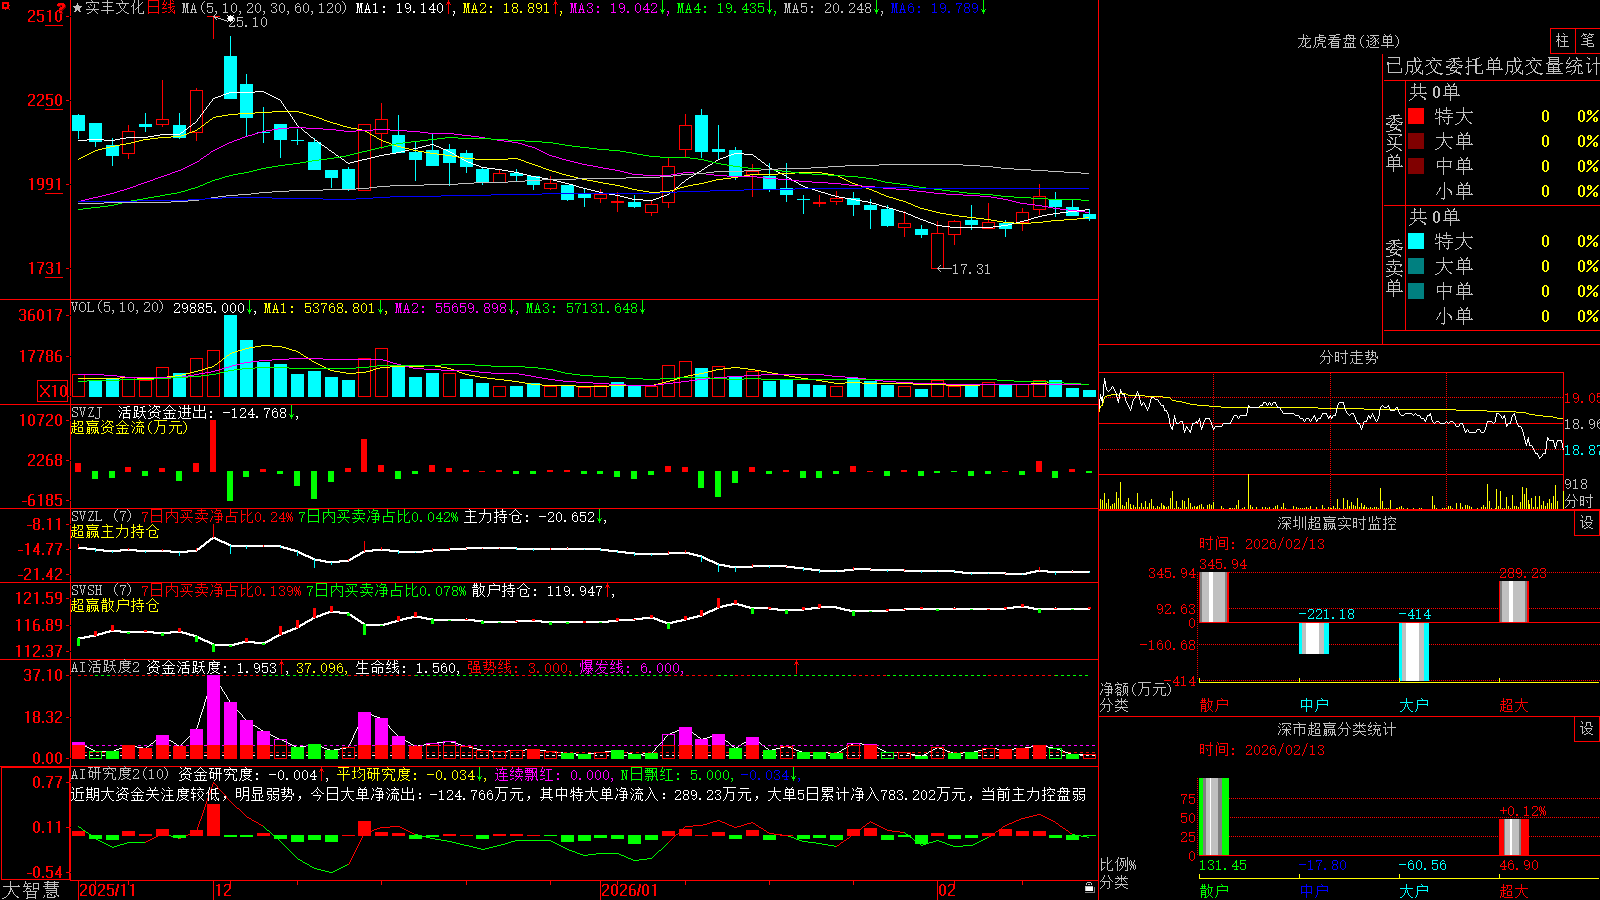
Task: Click the 主力持仓: -20.652 value
Action: click(530, 517)
